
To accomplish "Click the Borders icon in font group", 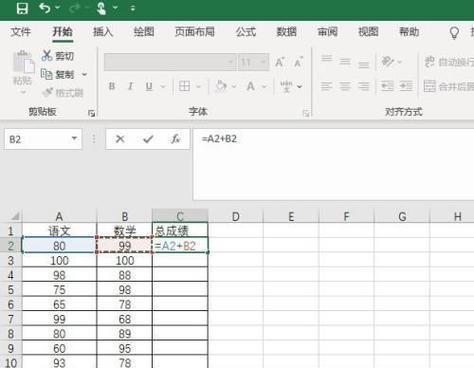I will point(184,86).
